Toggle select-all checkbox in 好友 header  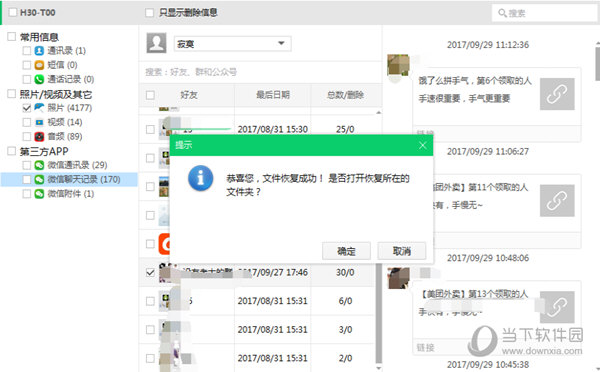tap(150, 95)
